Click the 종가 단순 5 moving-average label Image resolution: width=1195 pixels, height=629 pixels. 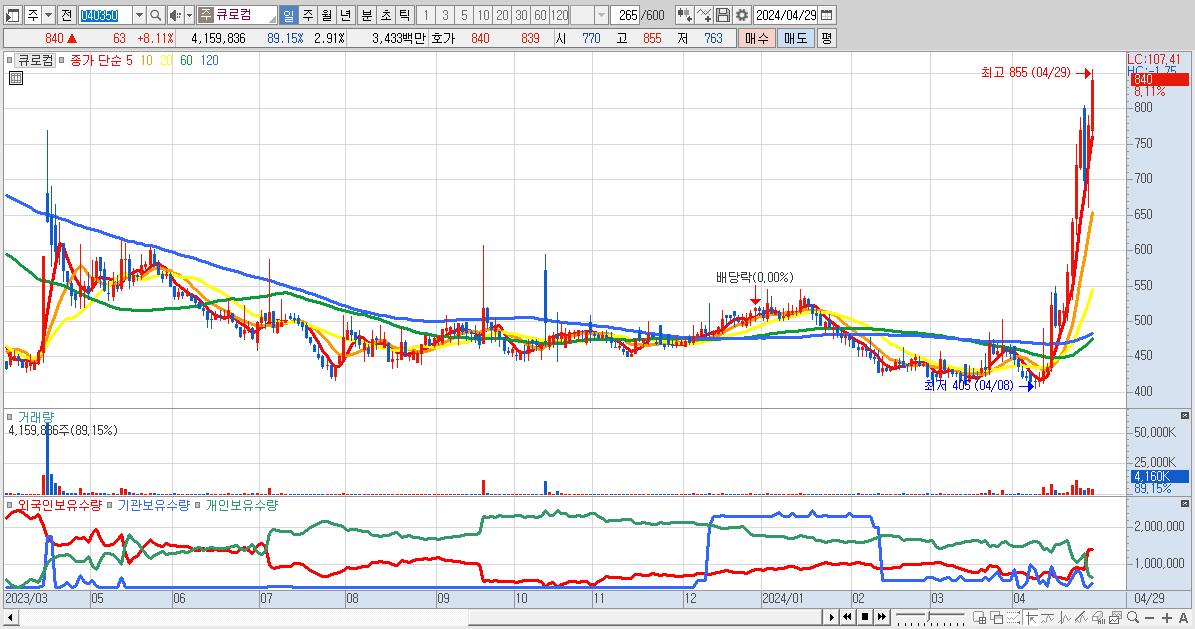(x=101, y=60)
